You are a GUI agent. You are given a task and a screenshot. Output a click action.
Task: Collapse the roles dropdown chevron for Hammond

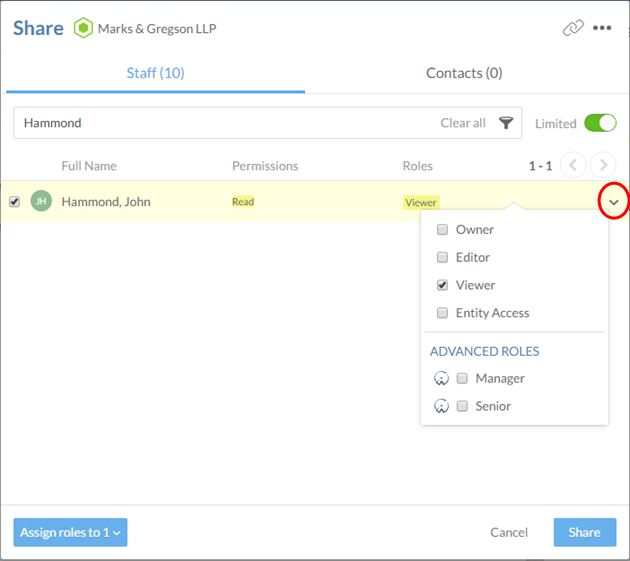pos(614,203)
